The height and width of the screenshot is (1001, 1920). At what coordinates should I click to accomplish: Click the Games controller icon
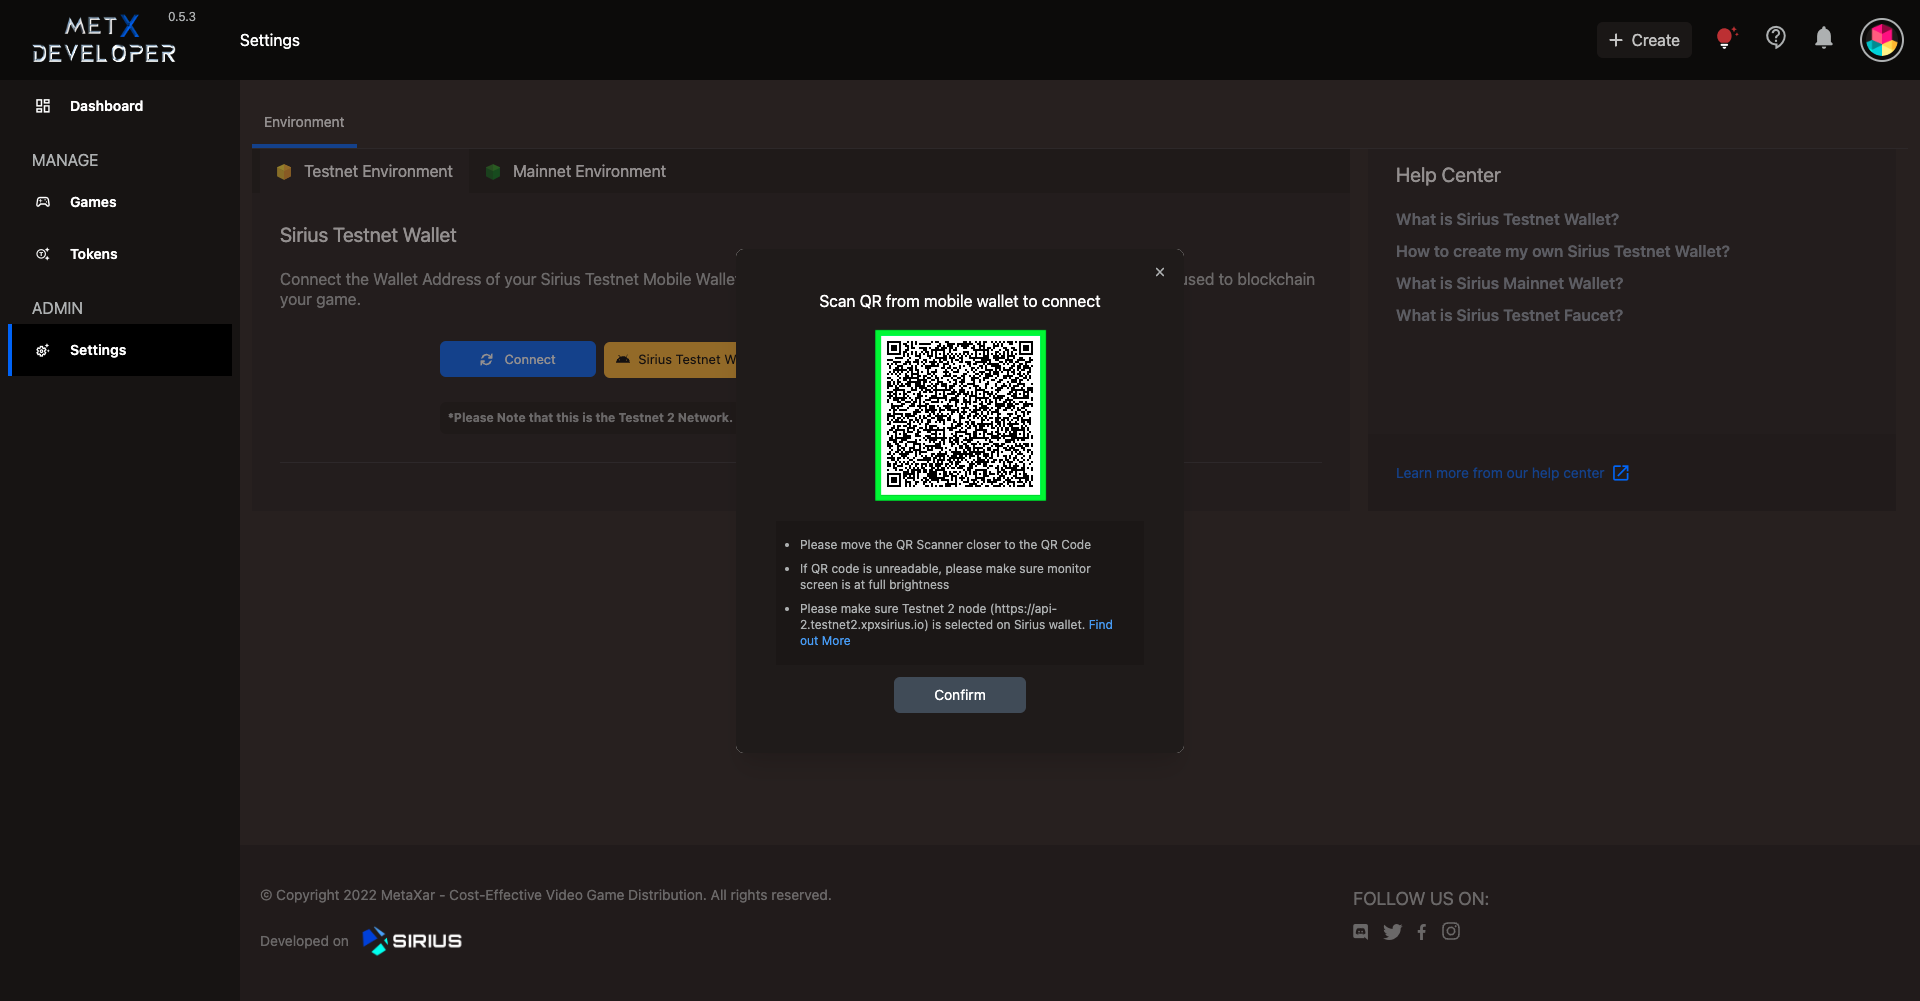(43, 202)
